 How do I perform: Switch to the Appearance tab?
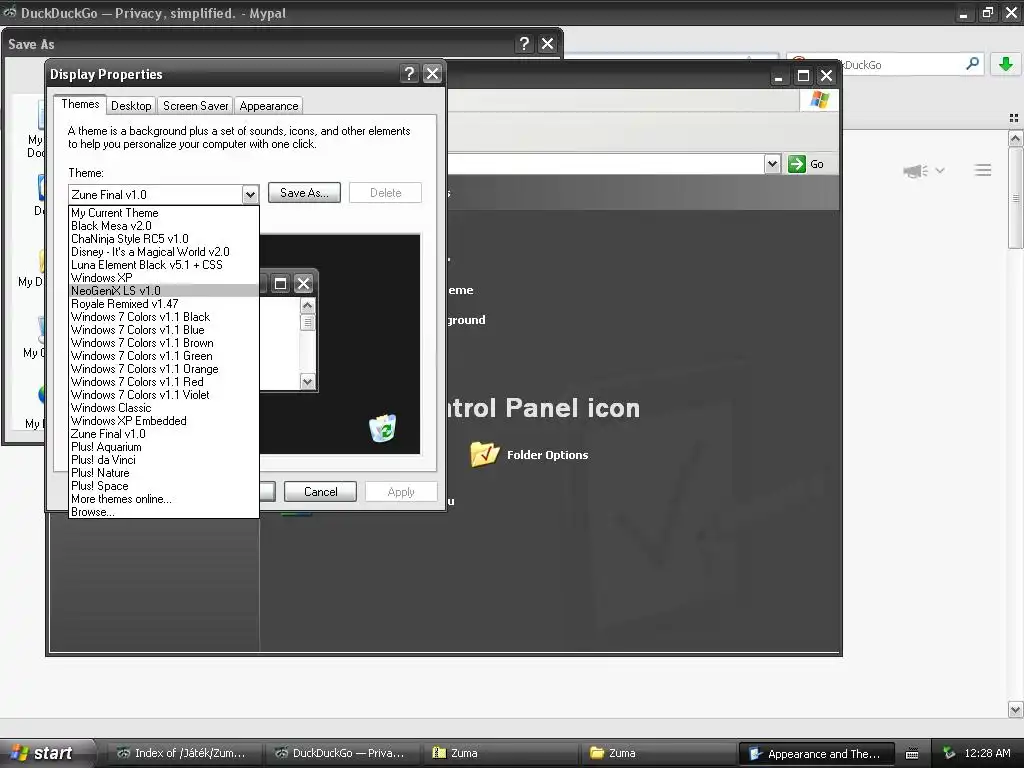268,106
